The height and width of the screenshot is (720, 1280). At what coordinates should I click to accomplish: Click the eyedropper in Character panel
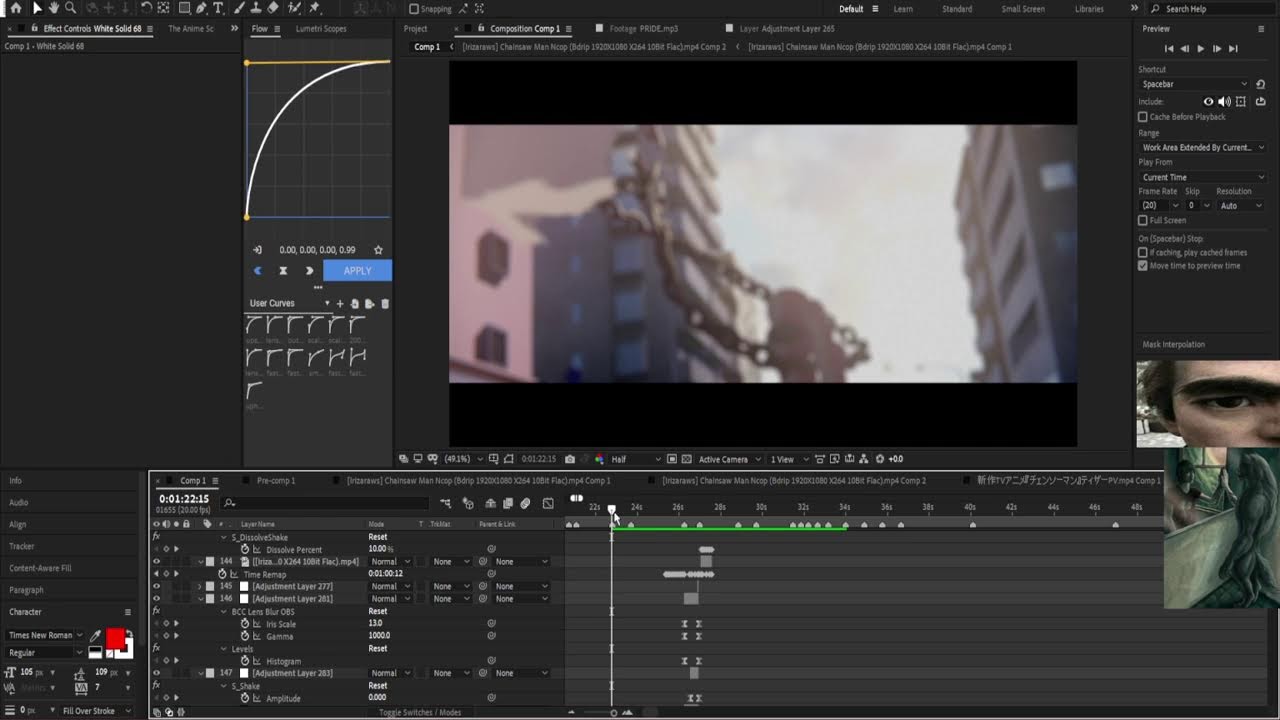96,635
